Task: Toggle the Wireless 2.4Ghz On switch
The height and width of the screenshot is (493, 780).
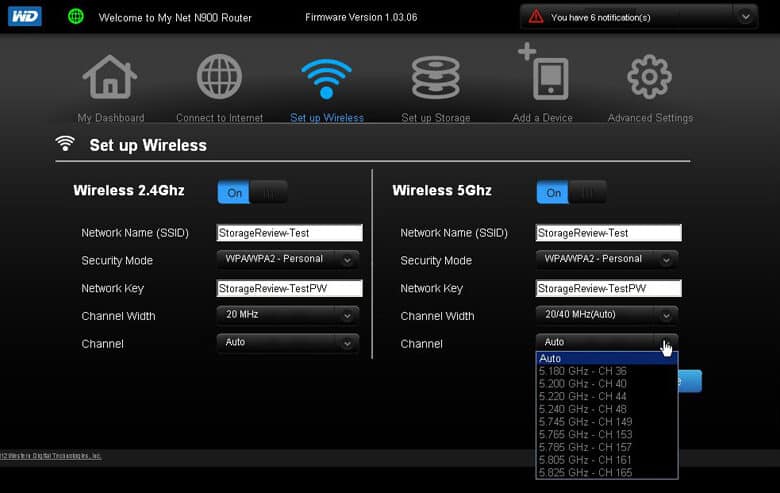Action: coord(253,192)
